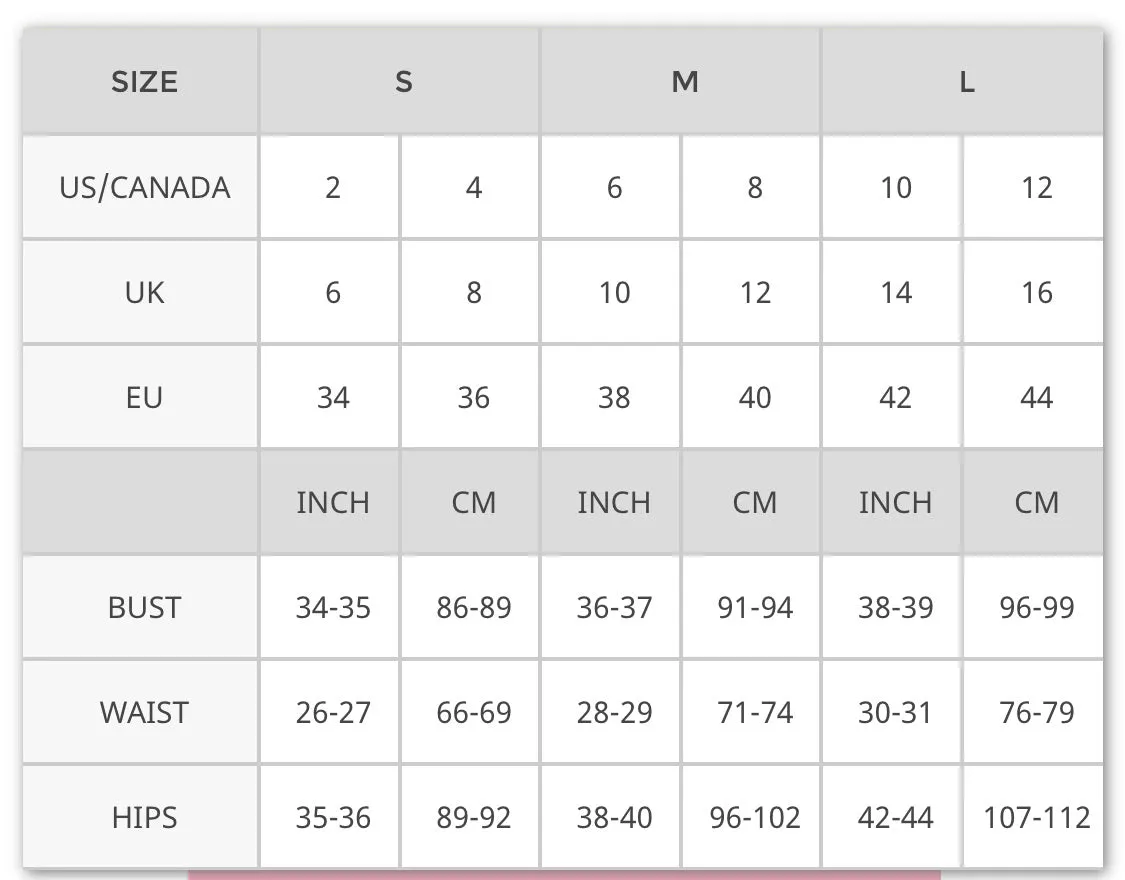Click the pink bar below table
Image resolution: width=1125 pixels, height=880 pixels.
pos(564,875)
